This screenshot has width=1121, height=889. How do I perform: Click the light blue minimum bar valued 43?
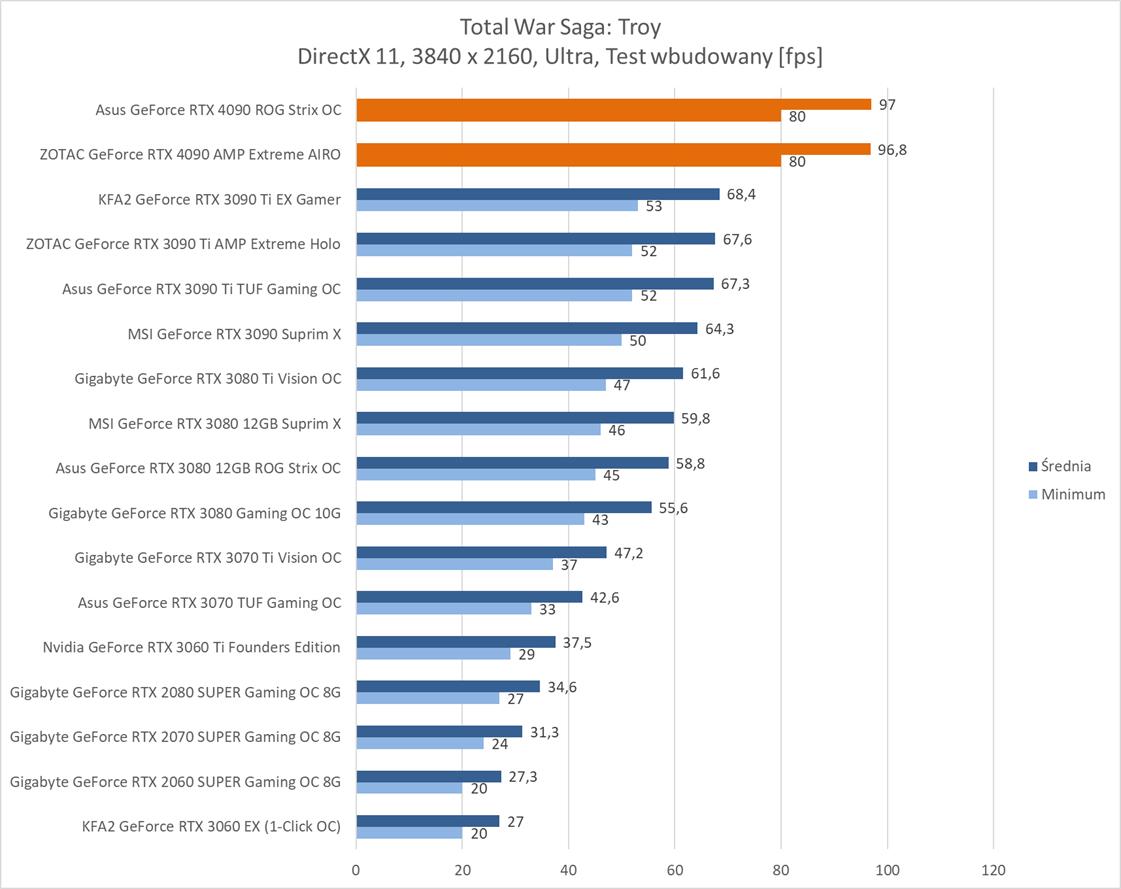(x=470, y=519)
